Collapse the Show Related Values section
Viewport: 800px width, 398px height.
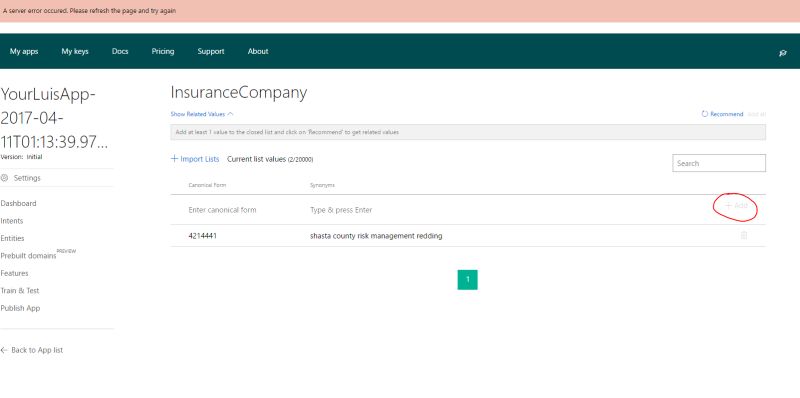click(x=202, y=114)
